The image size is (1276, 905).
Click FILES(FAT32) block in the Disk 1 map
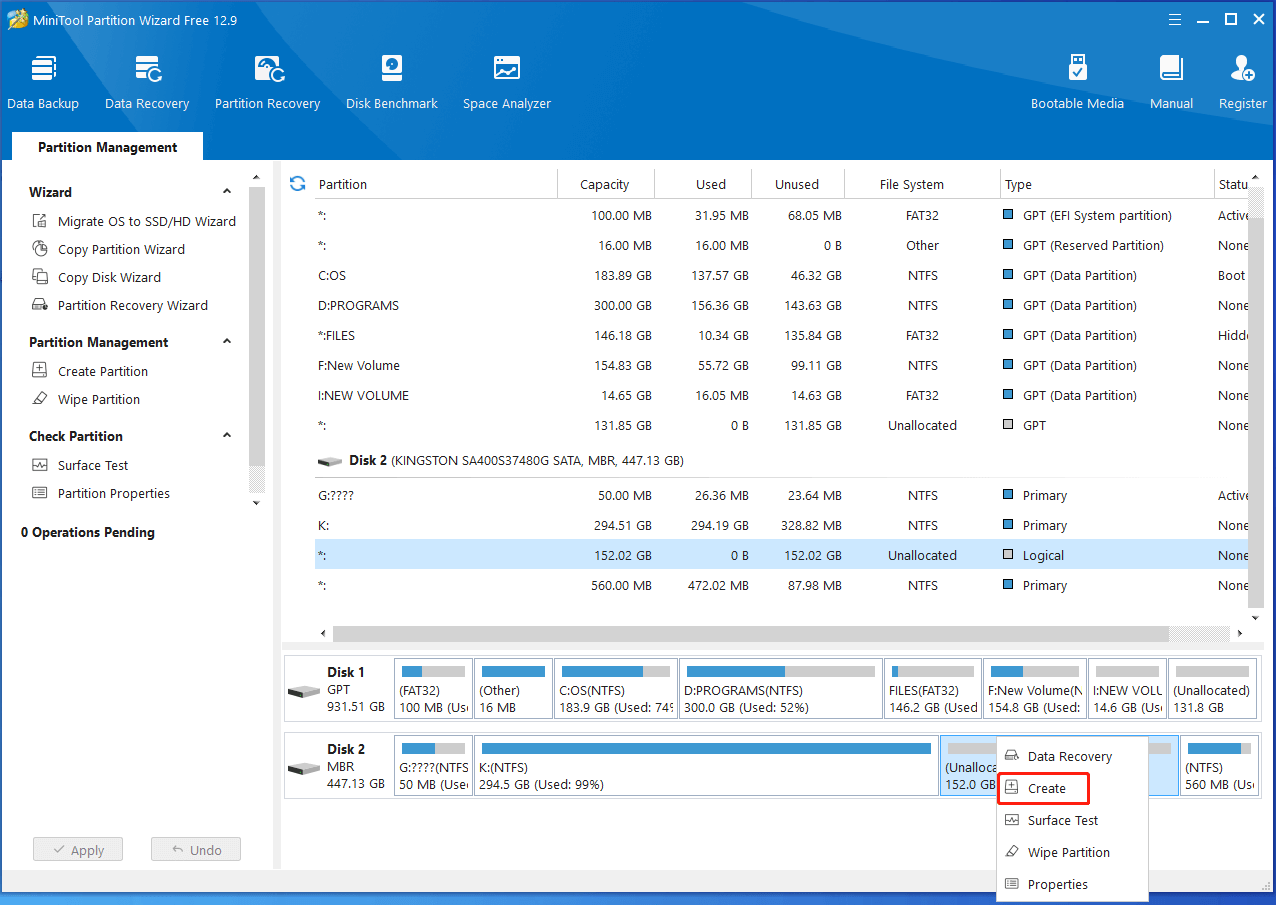click(x=933, y=688)
